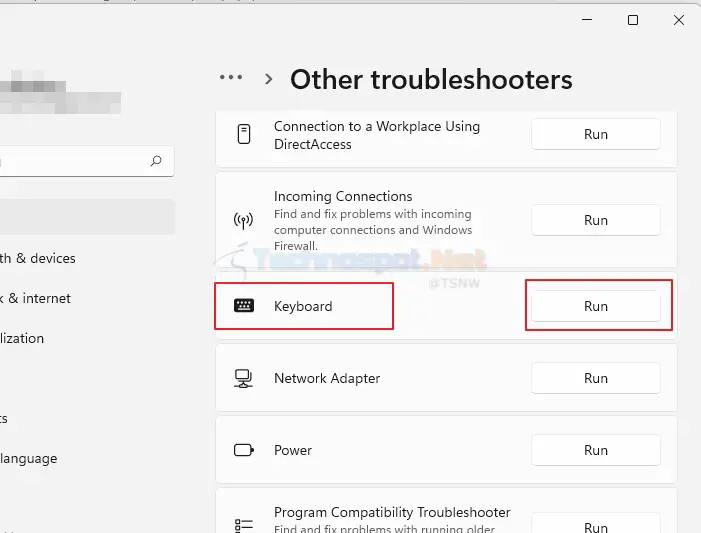Click the Keyboard troubleshooter icon

(244, 306)
